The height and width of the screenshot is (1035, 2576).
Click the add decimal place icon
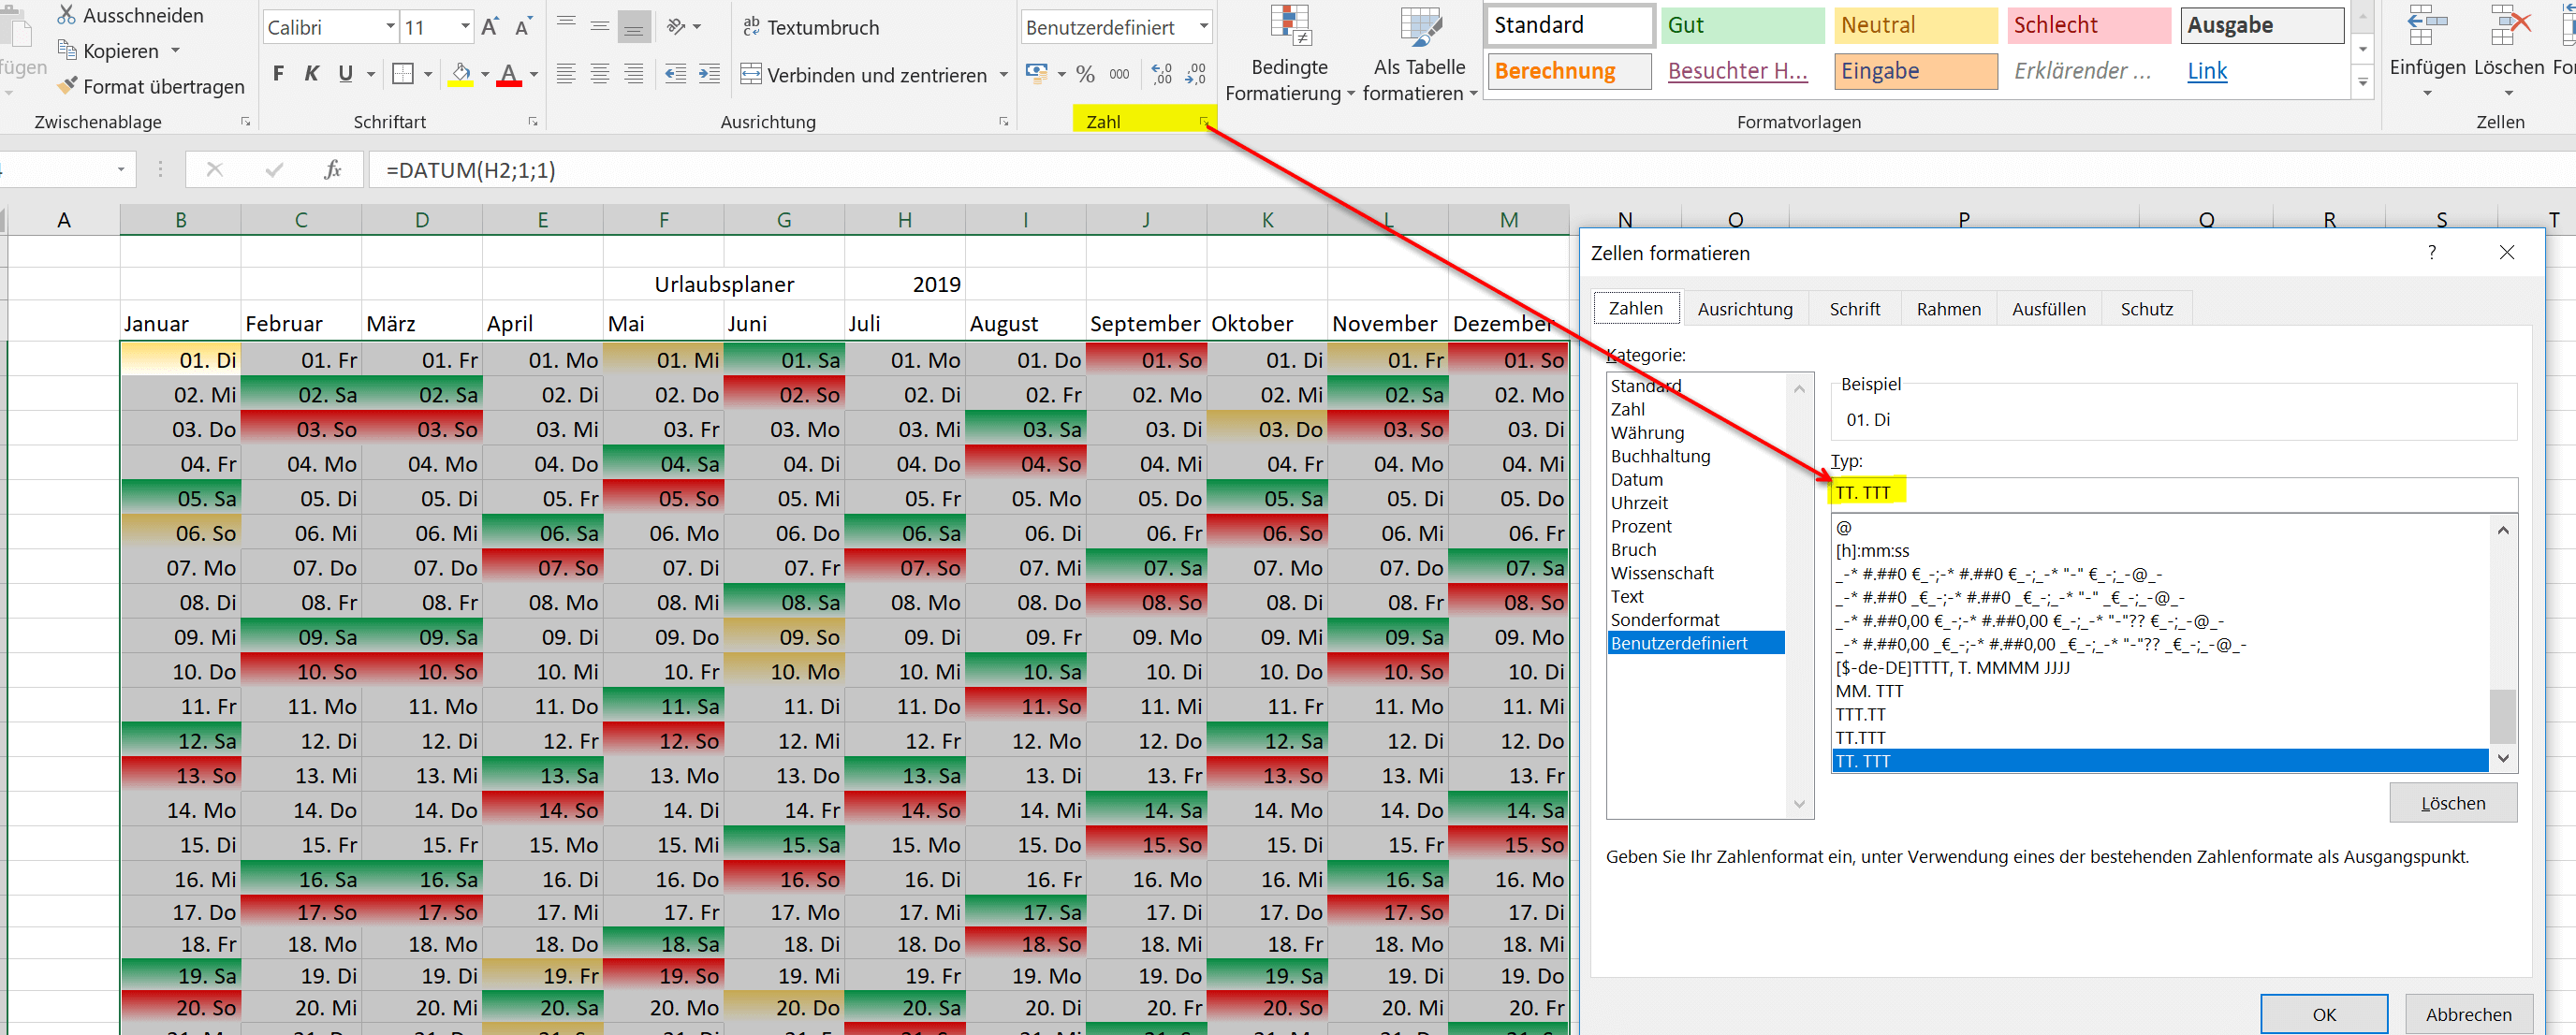[x=1162, y=73]
